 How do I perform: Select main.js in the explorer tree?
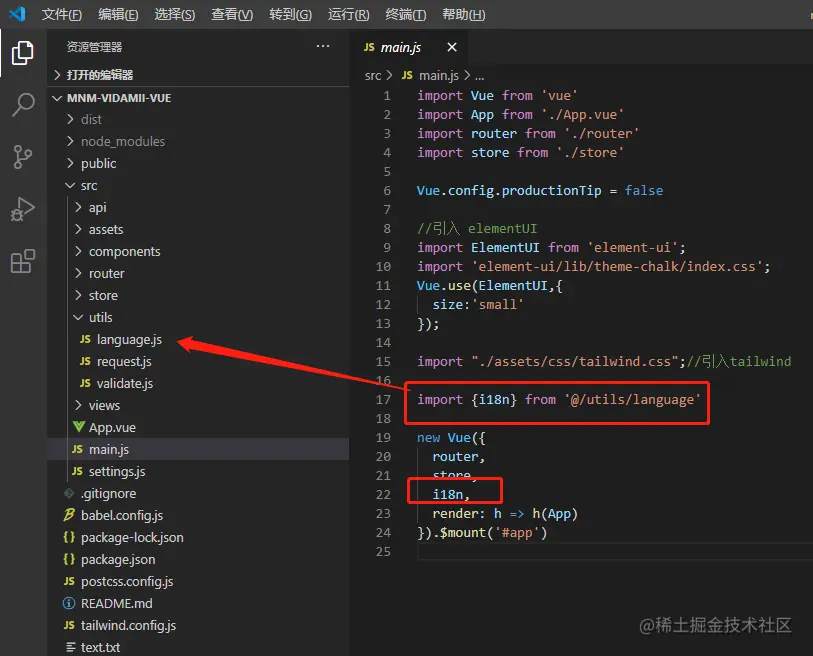tap(198, 449)
